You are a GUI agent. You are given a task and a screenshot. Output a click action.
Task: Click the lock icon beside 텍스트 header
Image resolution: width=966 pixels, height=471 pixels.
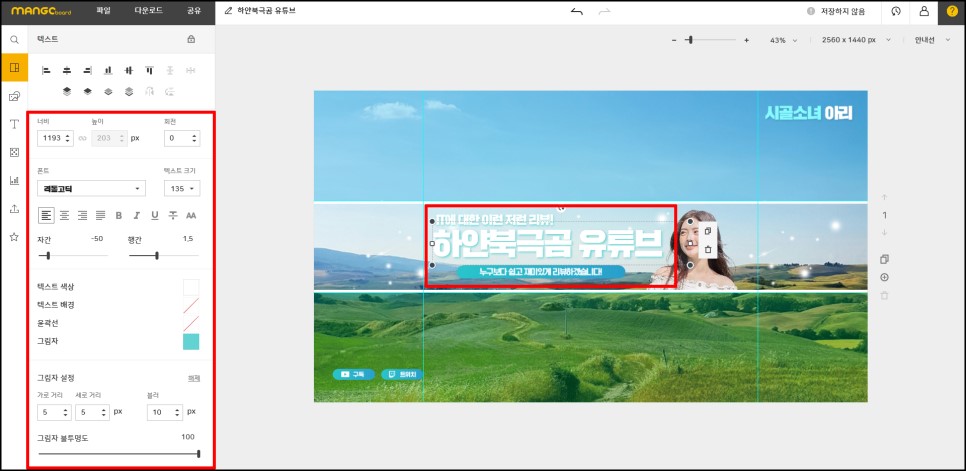[x=191, y=39]
